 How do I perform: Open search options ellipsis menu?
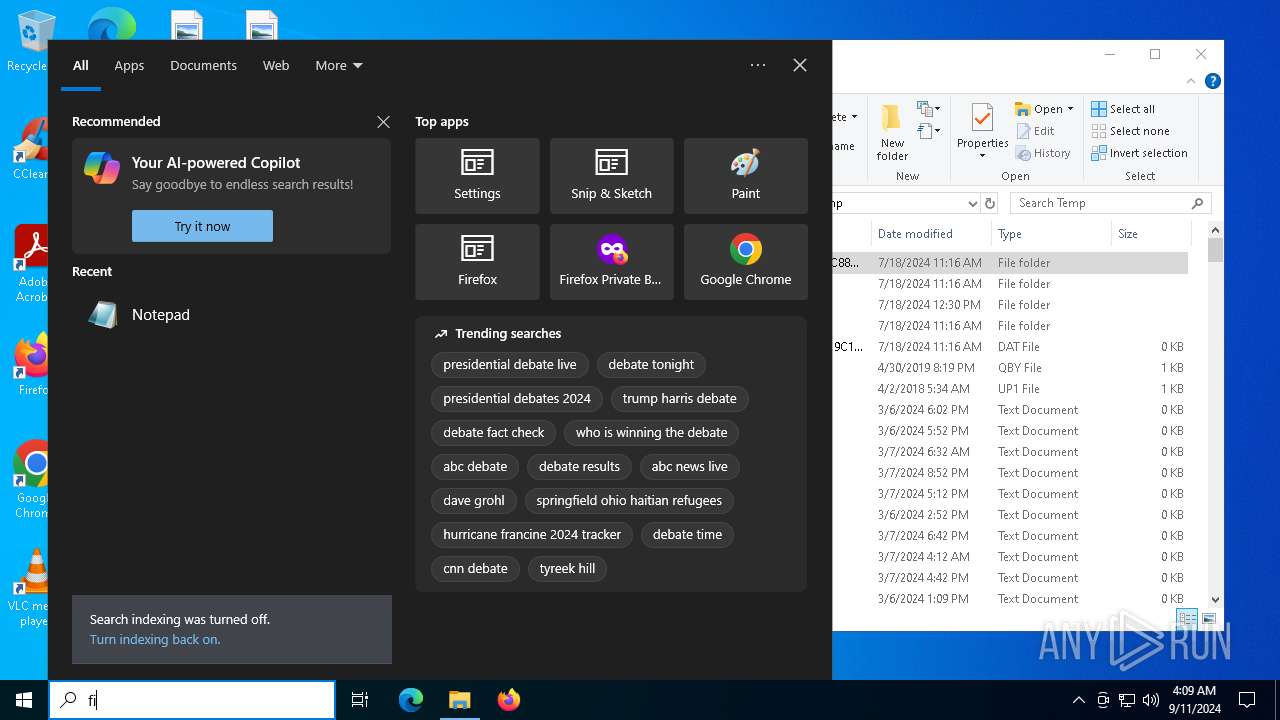[758, 65]
